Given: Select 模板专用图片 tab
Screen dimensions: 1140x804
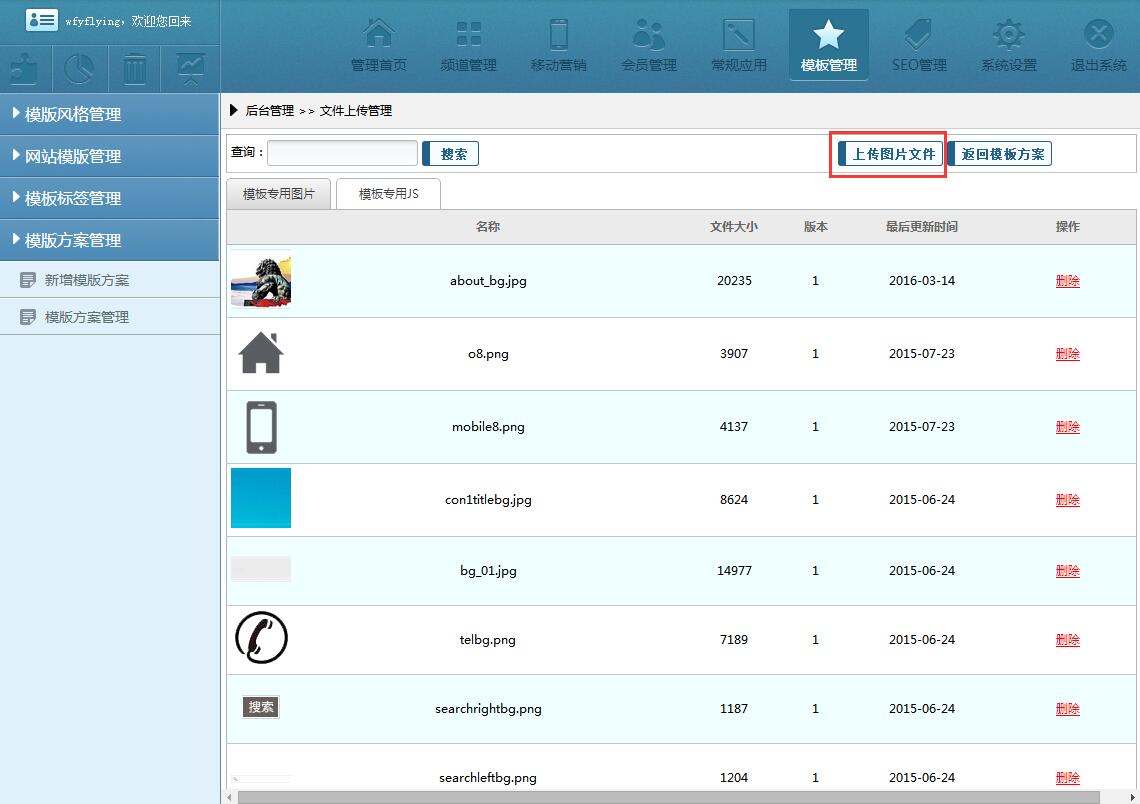Looking at the screenshot, I should click(278, 194).
